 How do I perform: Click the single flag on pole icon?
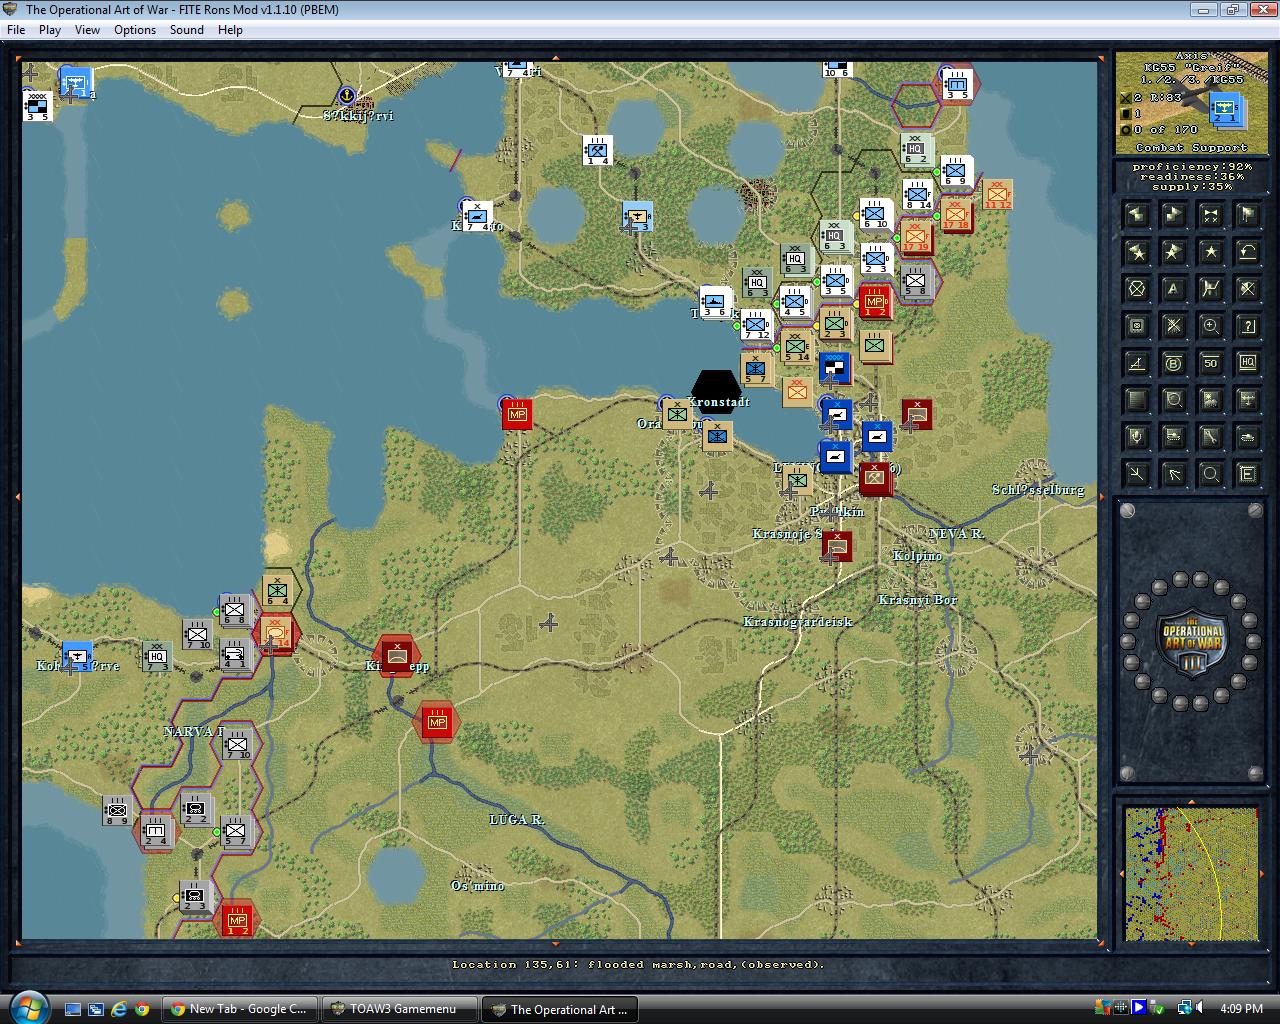[x=1248, y=214]
